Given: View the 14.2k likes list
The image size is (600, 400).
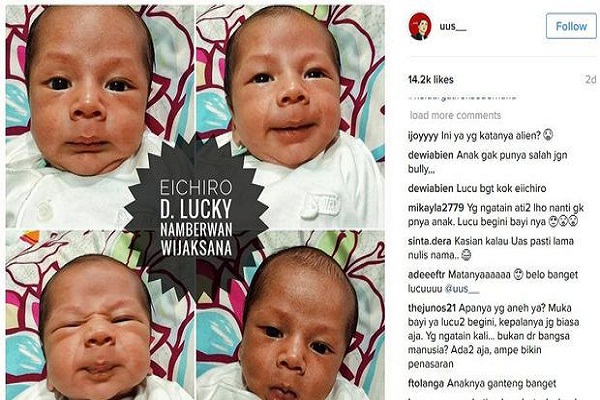Looking at the screenshot, I should [x=430, y=80].
